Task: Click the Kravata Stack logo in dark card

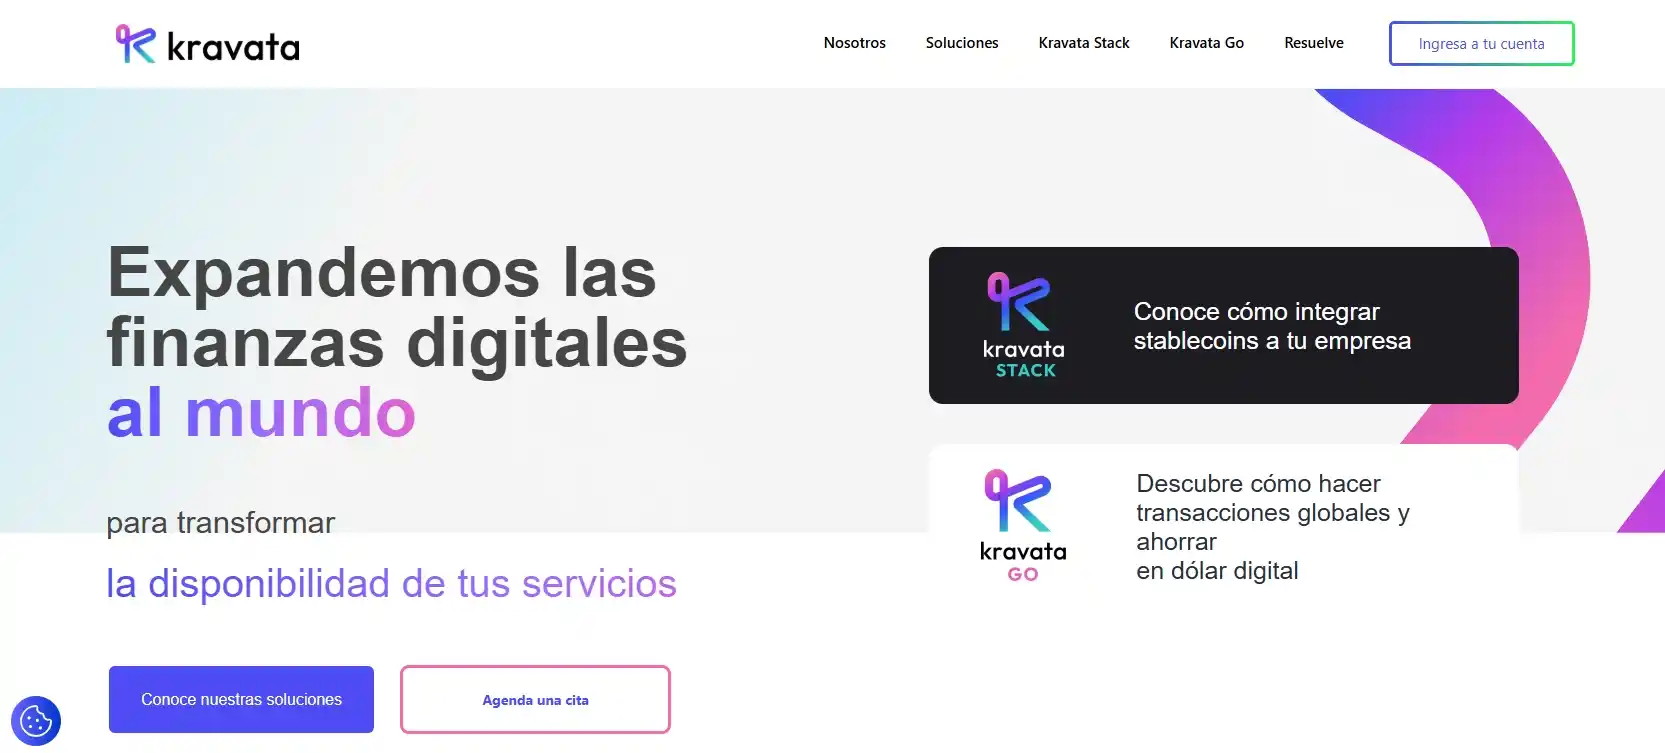Action: coord(1023,325)
